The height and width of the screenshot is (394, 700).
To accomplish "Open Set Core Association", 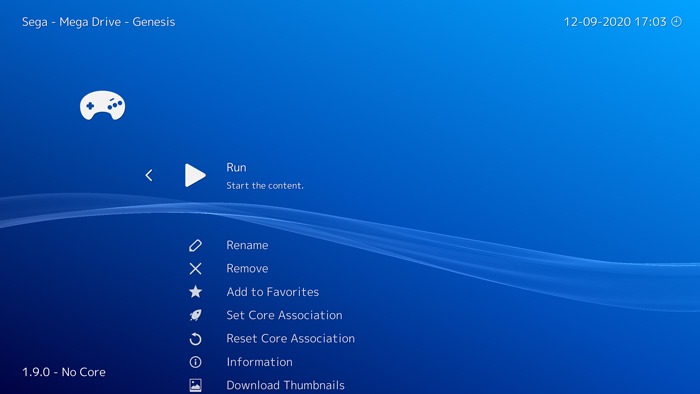I will [x=284, y=315].
